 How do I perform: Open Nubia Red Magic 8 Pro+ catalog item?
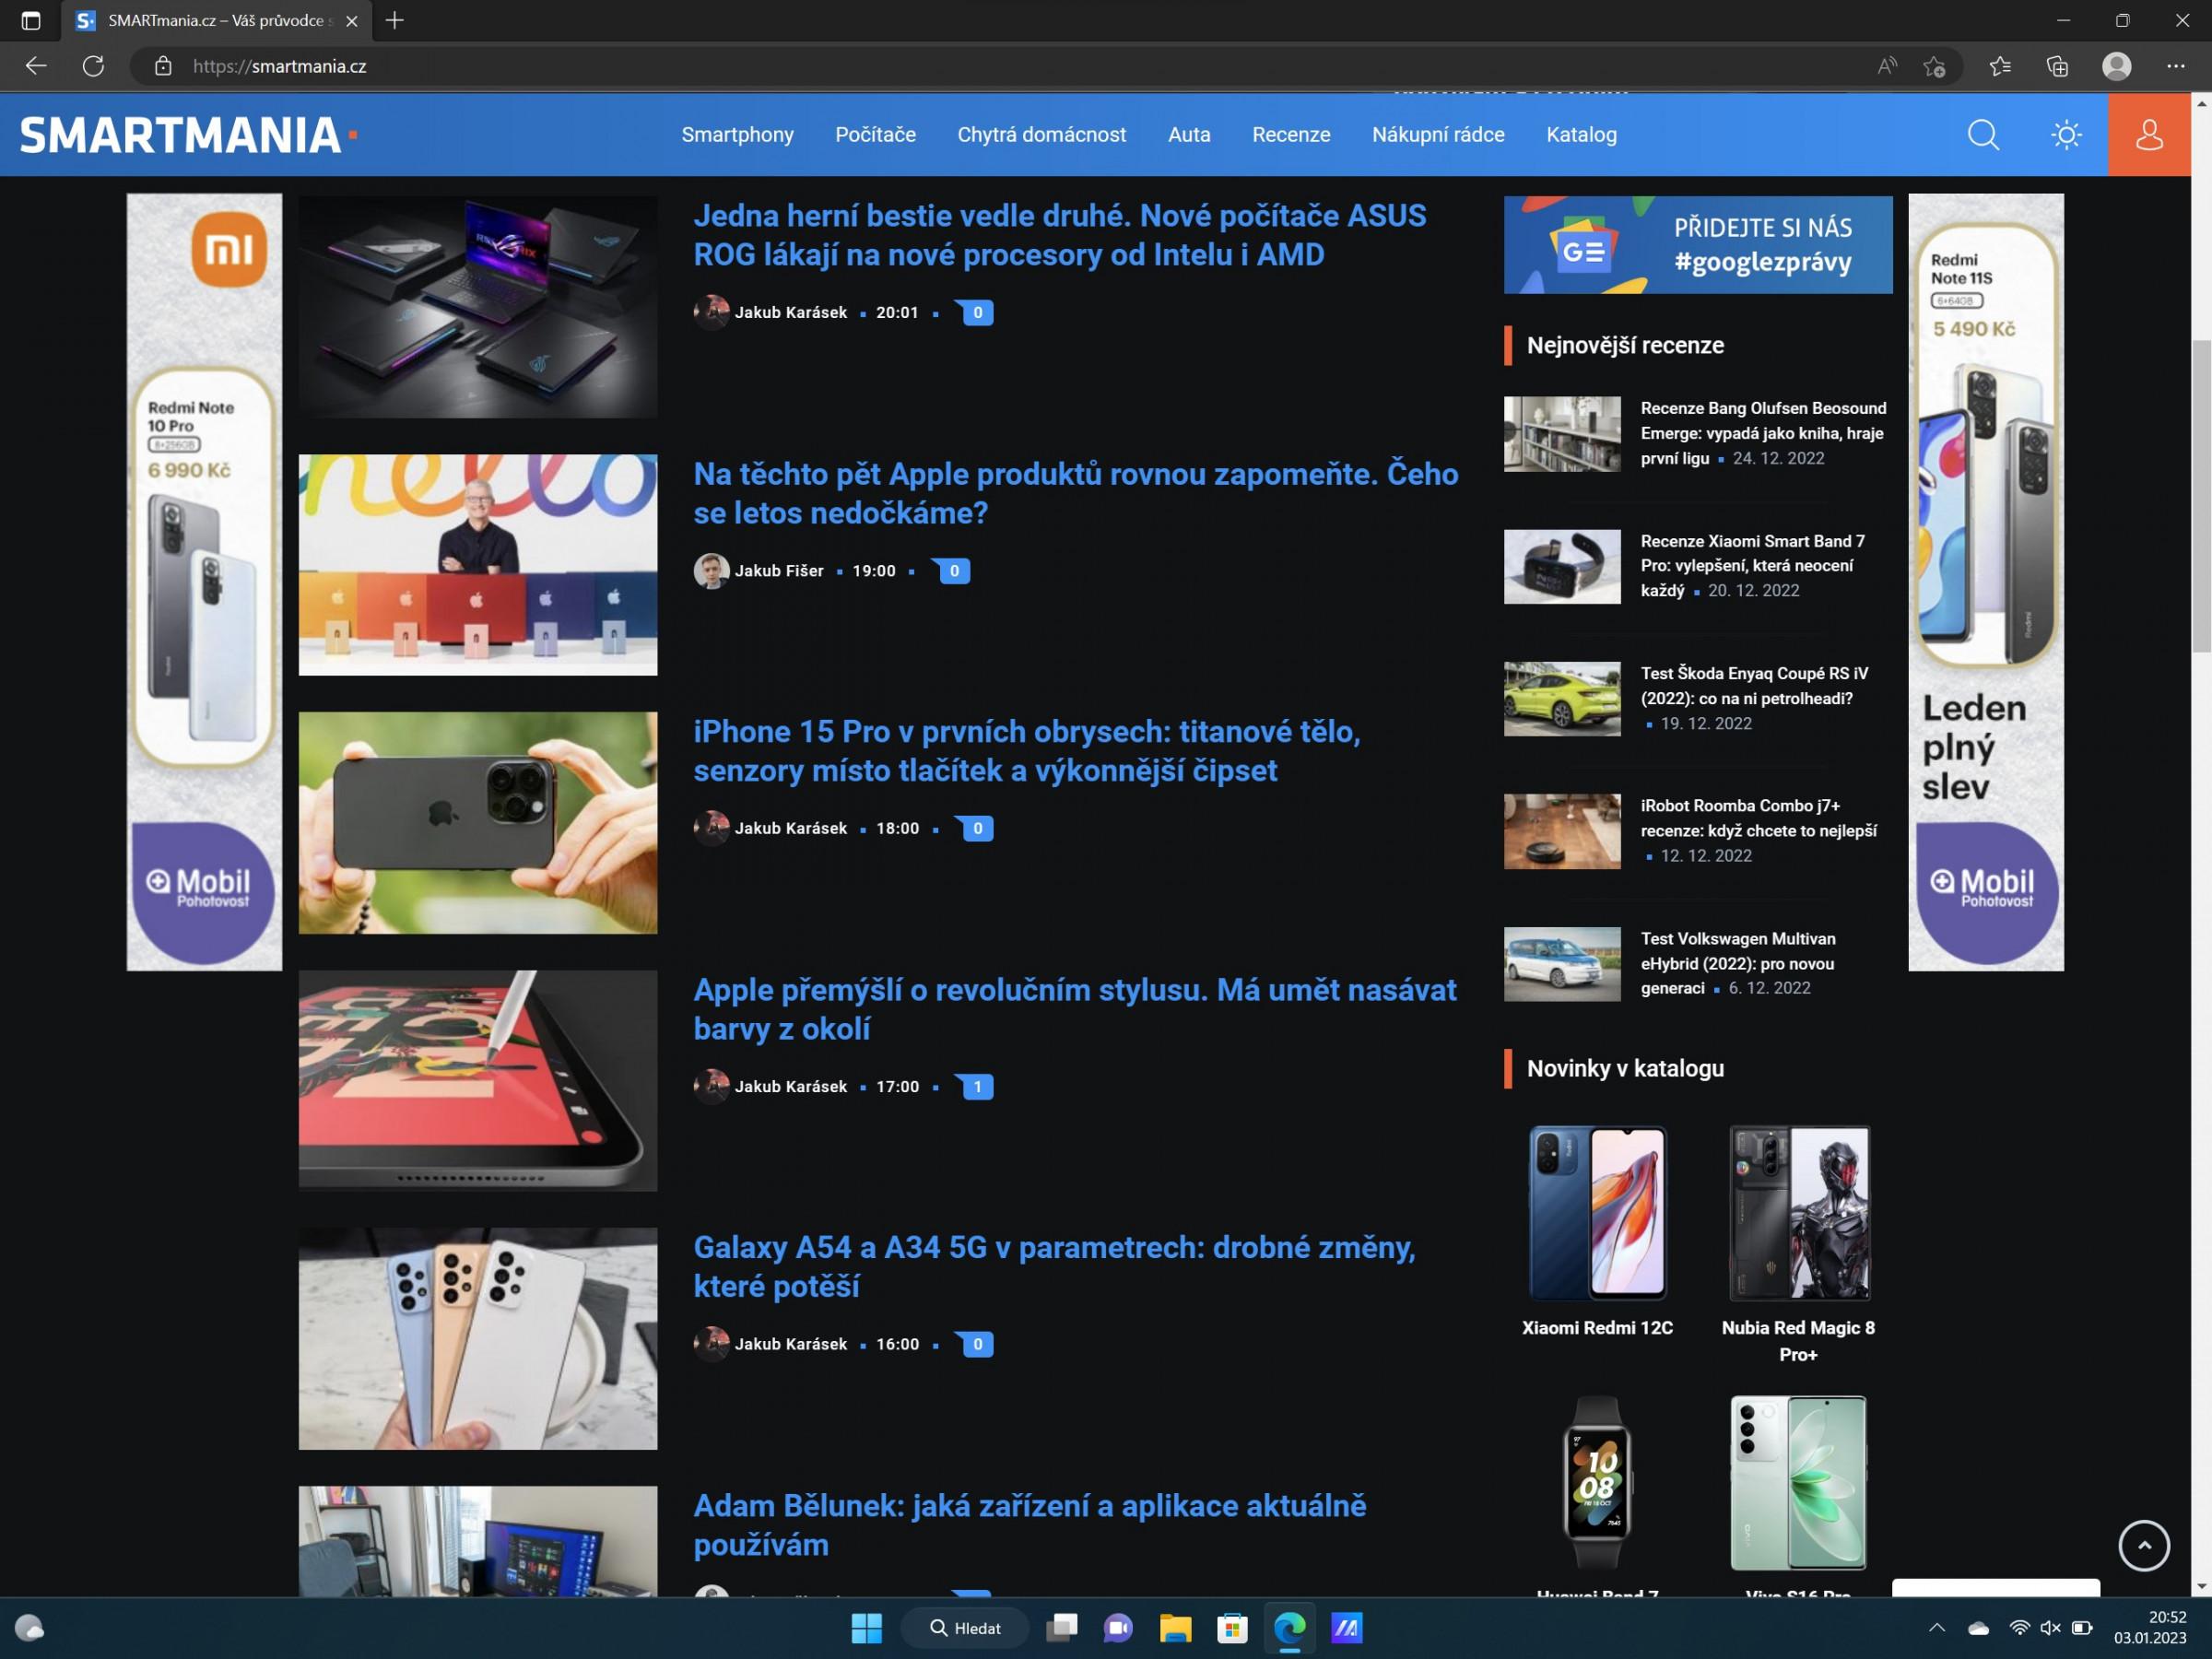(x=1798, y=1244)
